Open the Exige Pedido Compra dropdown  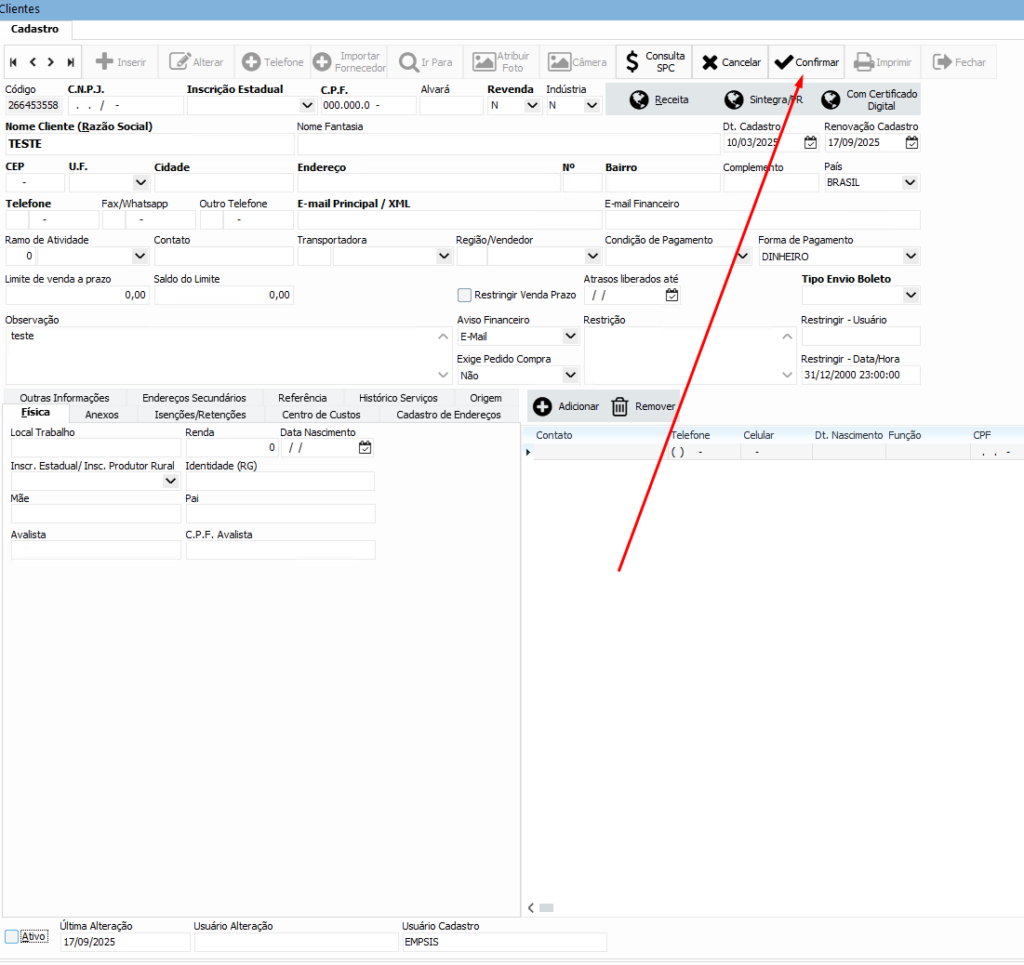[570, 375]
